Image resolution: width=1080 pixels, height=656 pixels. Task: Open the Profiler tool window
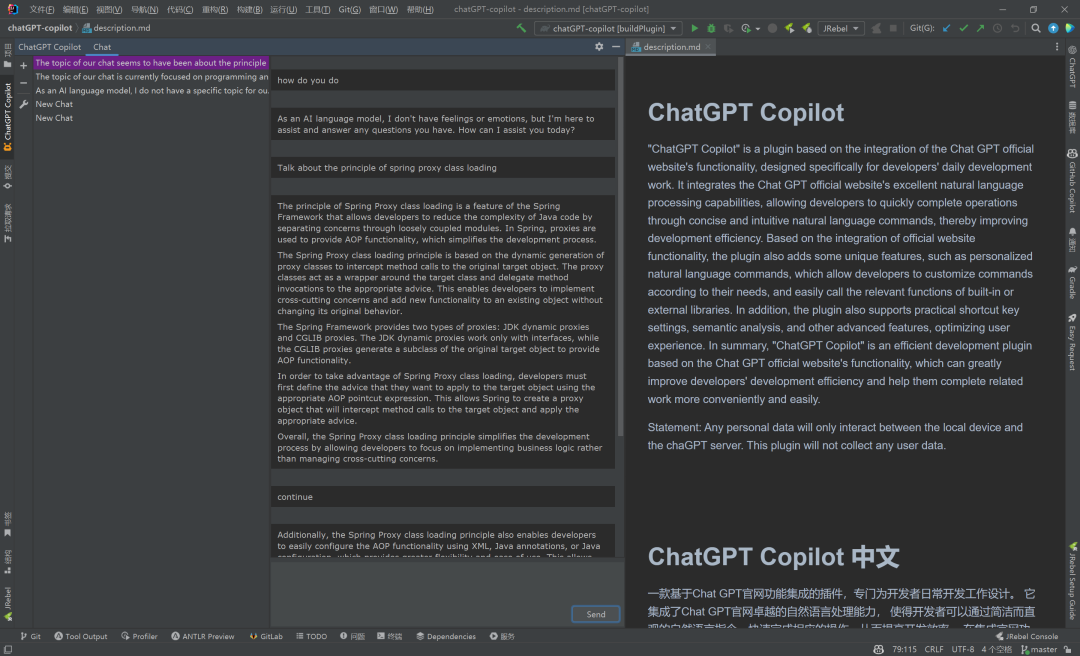[139, 636]
